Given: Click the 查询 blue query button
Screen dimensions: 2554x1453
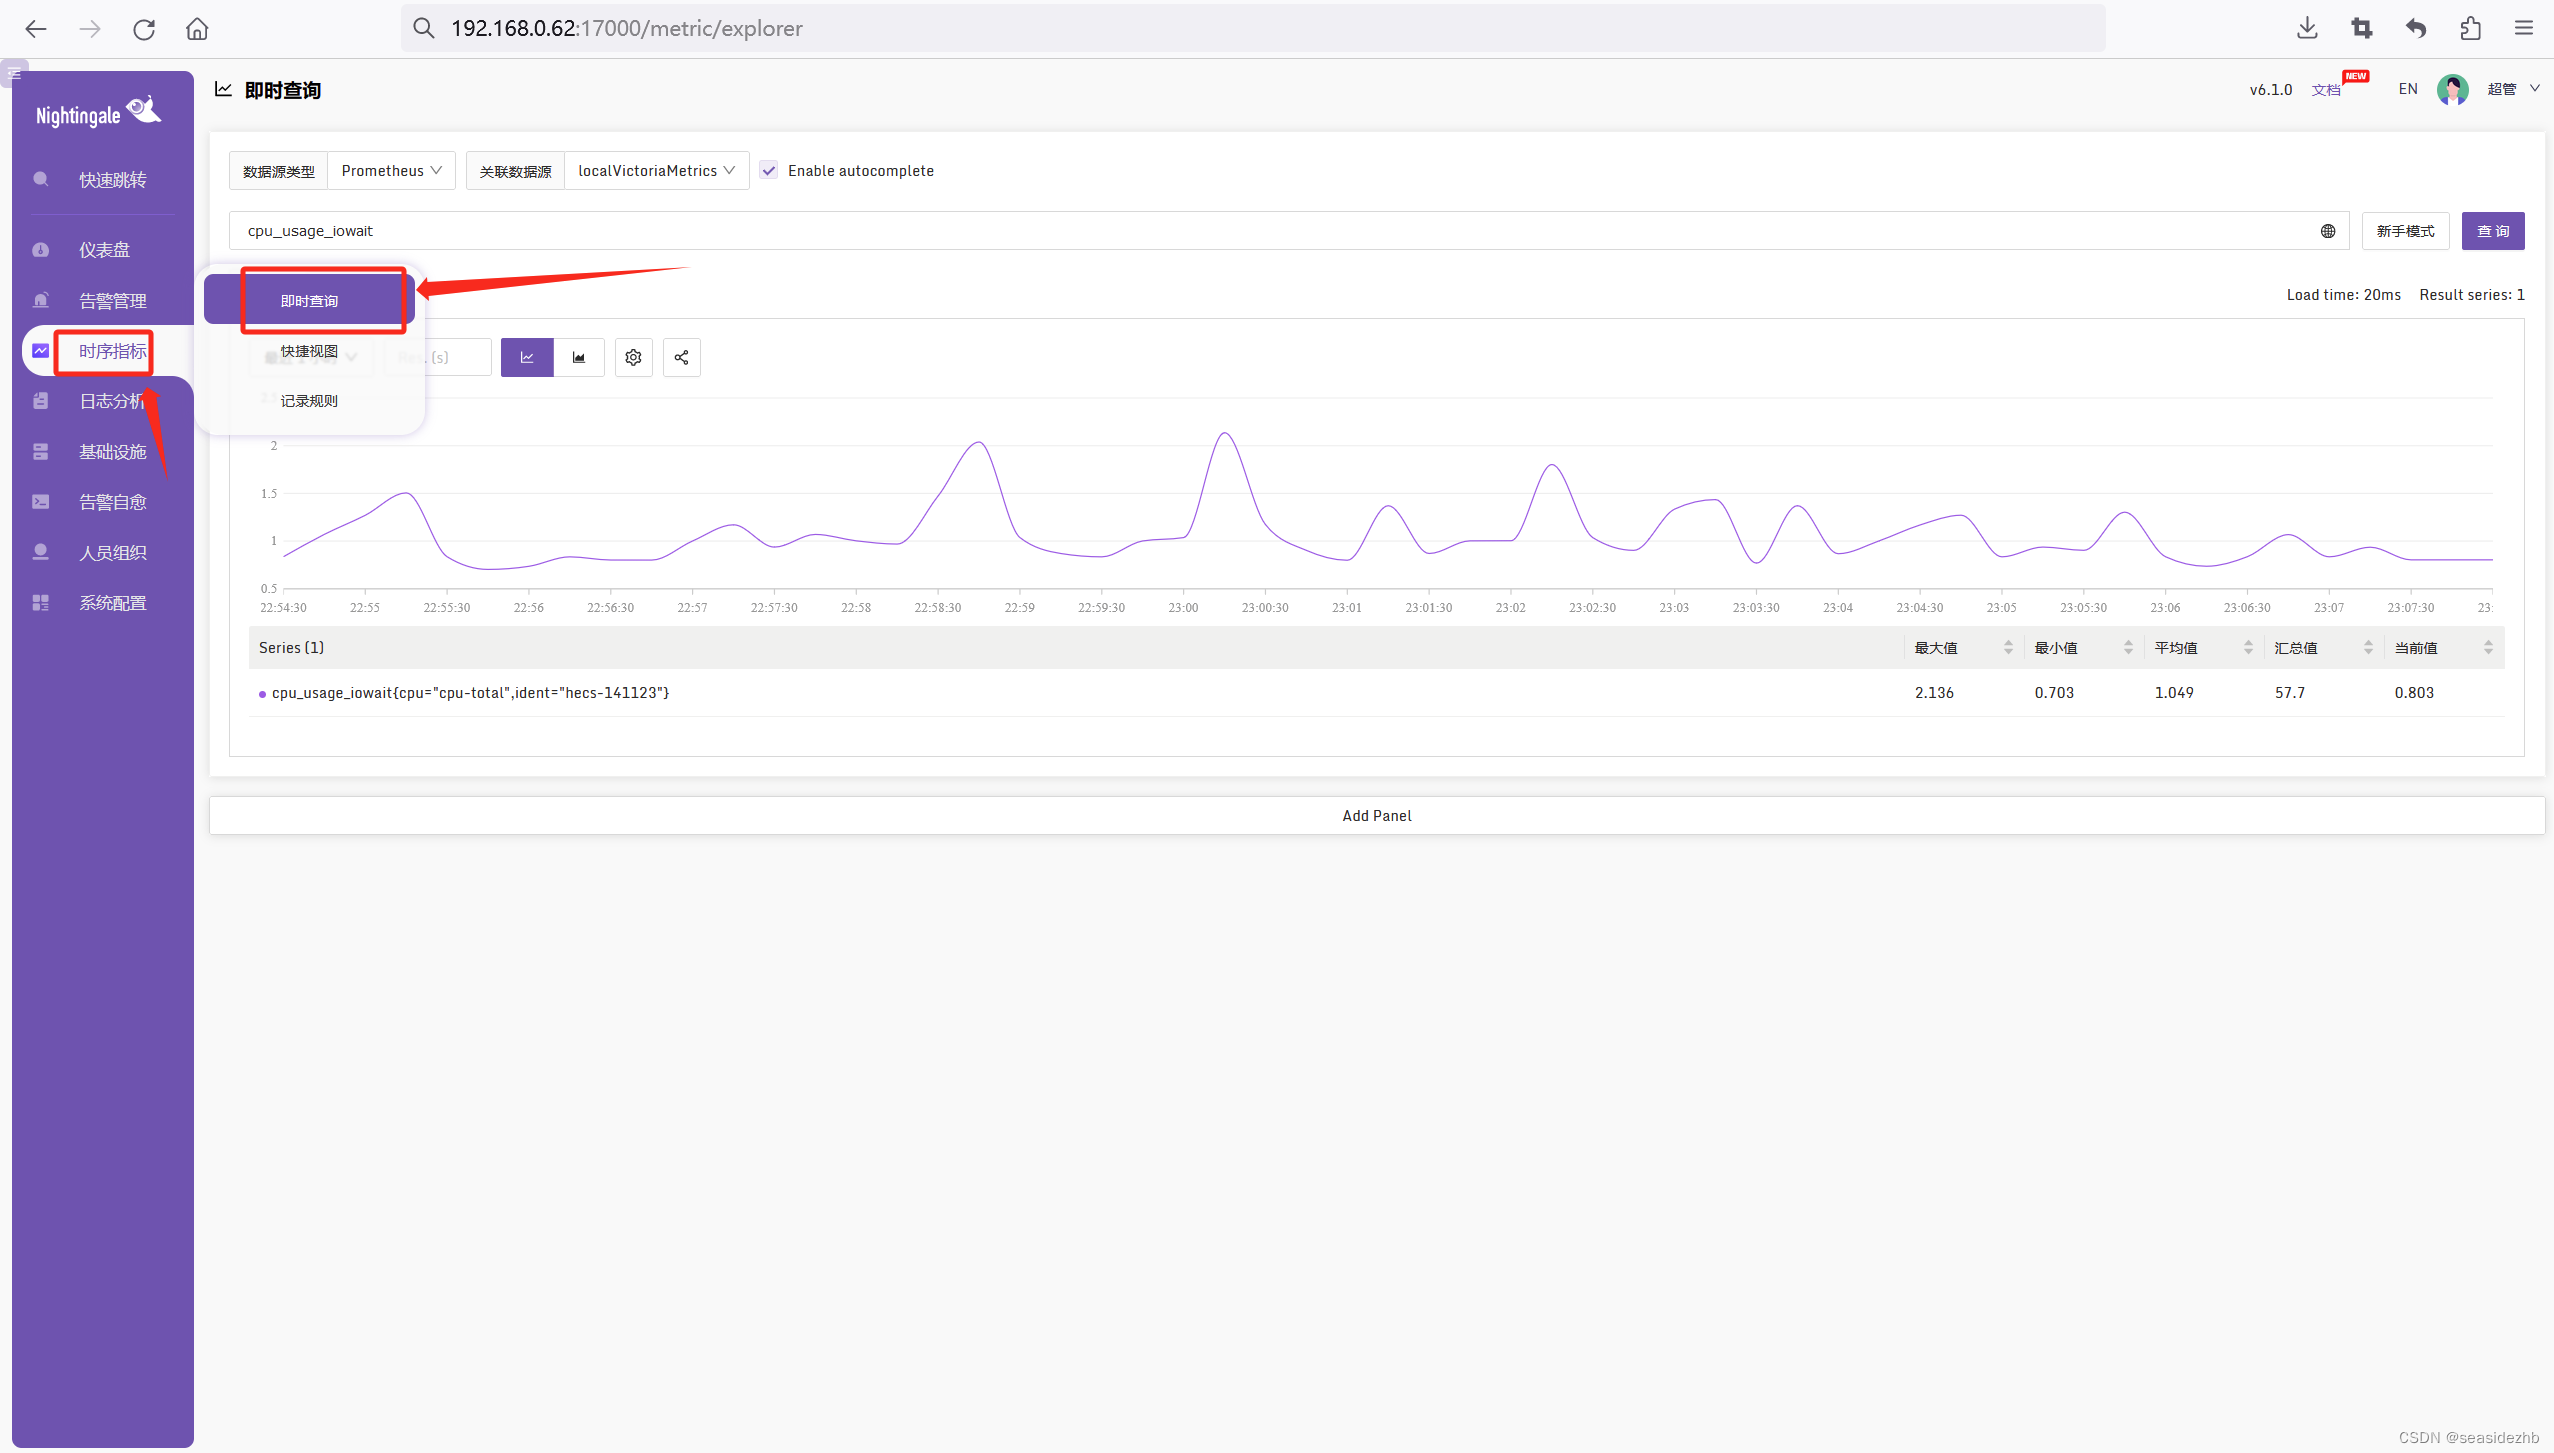Looking at the screenshot, I should (2493, 230).
